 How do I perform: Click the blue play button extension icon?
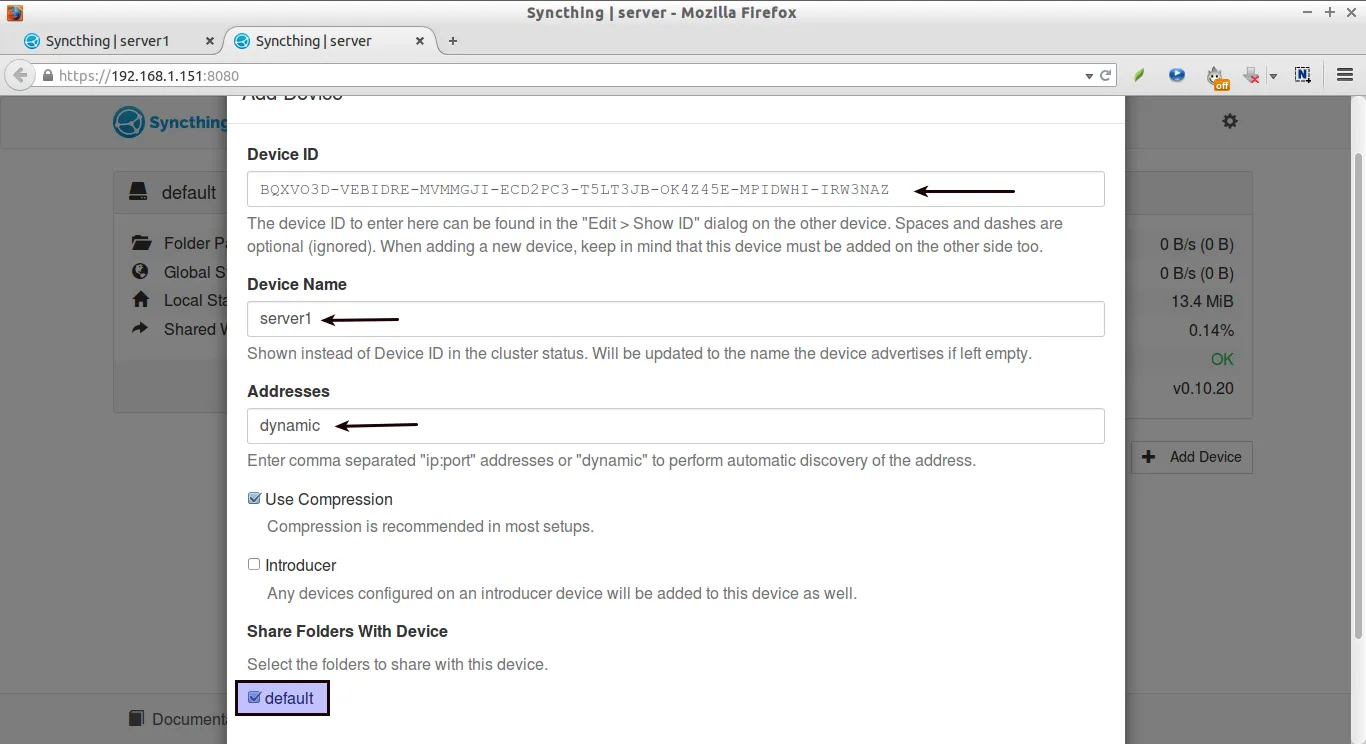click(1177, 75)
